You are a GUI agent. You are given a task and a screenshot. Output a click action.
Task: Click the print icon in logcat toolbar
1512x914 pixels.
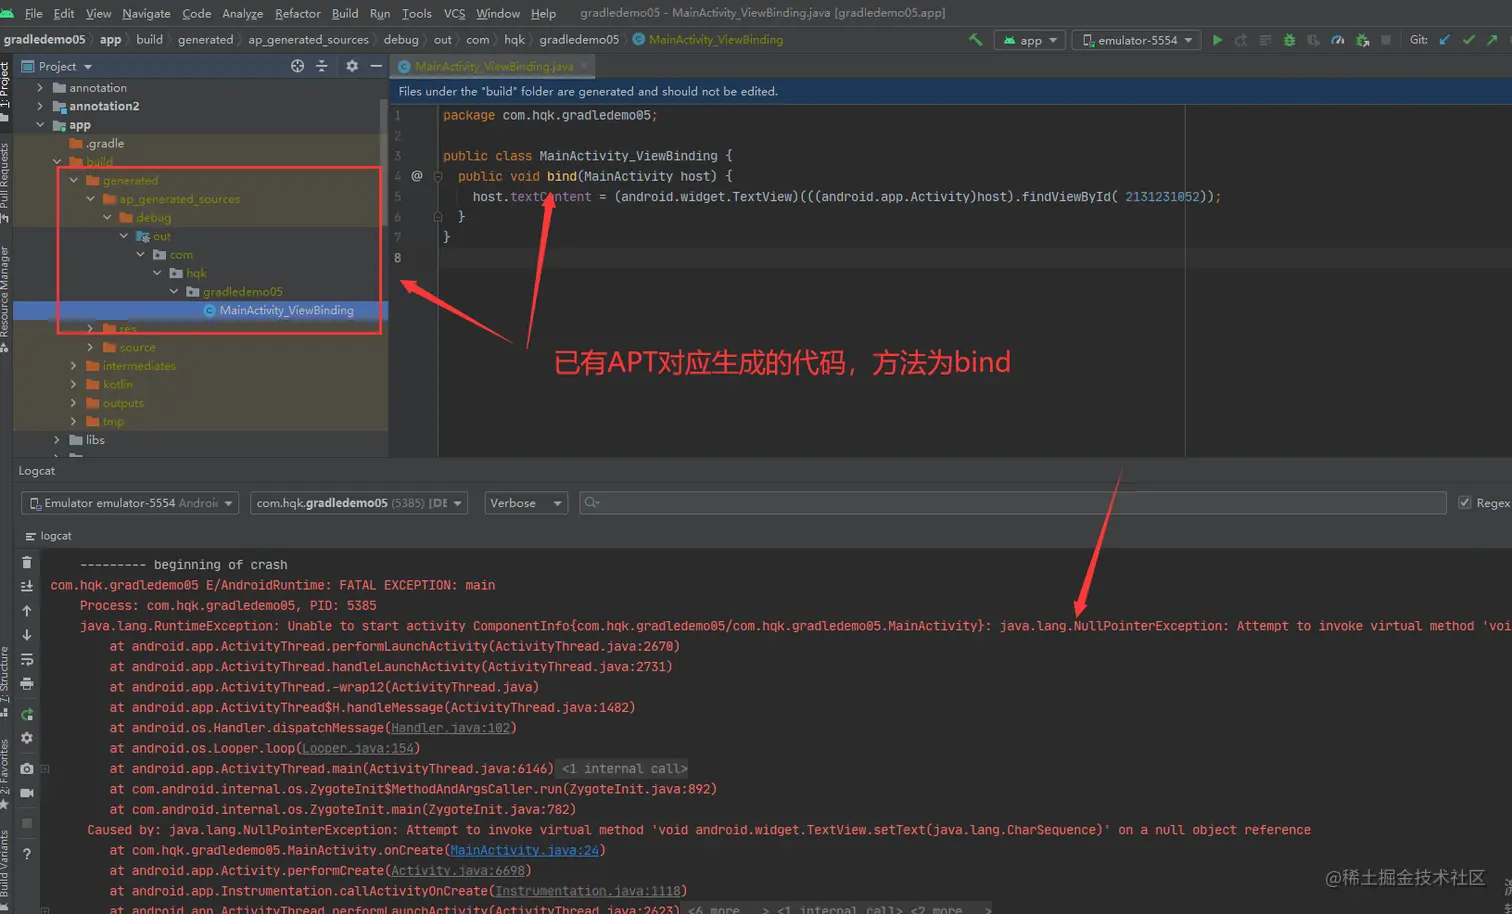click(x=27, y=684)
